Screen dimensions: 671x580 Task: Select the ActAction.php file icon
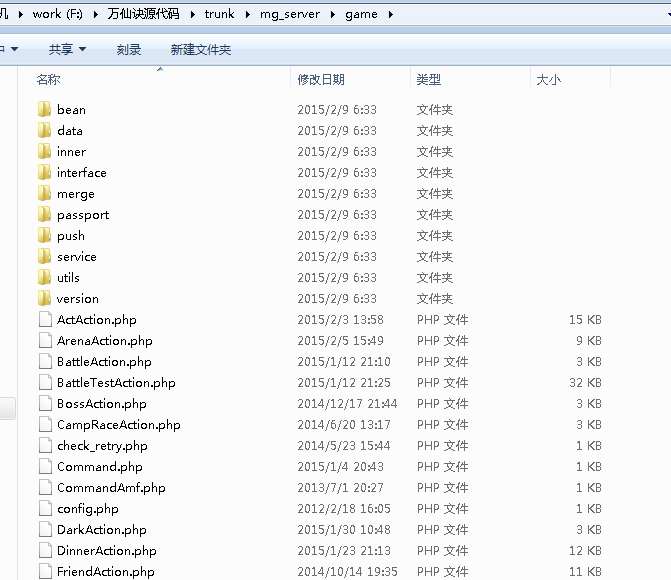(x=44, y=320)
